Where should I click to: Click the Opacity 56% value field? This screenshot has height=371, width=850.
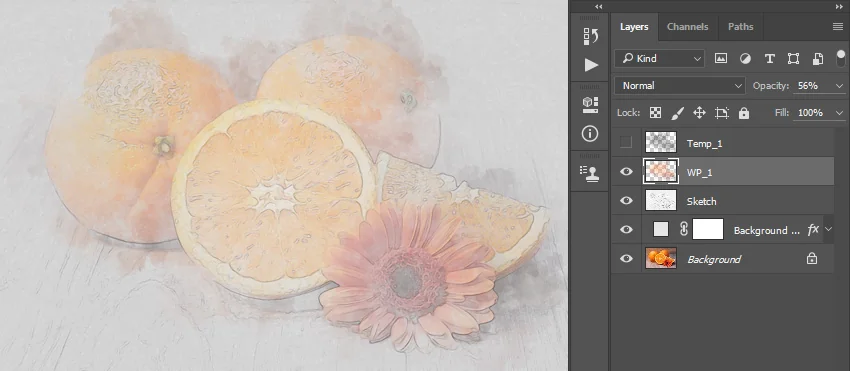click(808, 86)
